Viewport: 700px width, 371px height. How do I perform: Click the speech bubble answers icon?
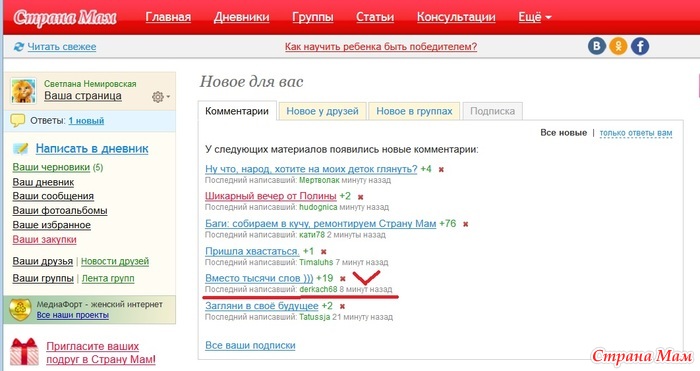click(17, 121)
